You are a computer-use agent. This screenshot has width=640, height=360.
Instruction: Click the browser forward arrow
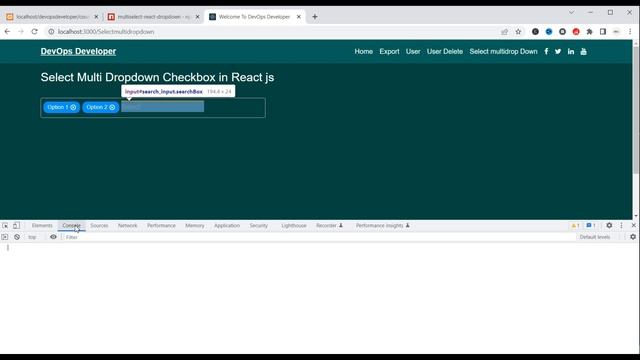21,31
